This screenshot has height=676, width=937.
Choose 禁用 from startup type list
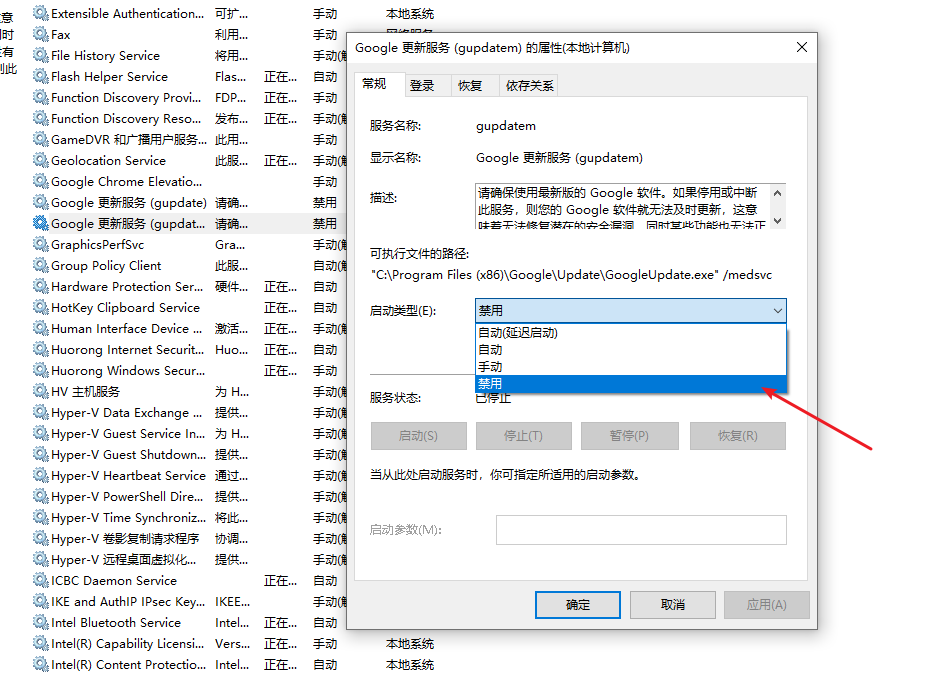tap(630, 383)
